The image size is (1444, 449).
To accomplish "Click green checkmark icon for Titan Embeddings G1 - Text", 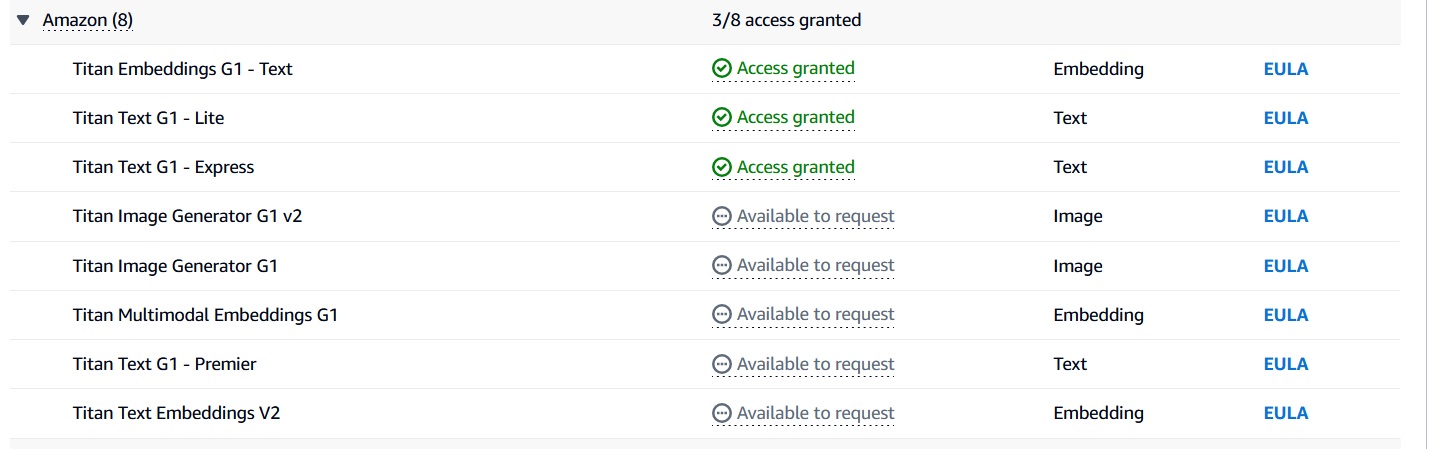I will pyautogui.click(x=722, y=68).
